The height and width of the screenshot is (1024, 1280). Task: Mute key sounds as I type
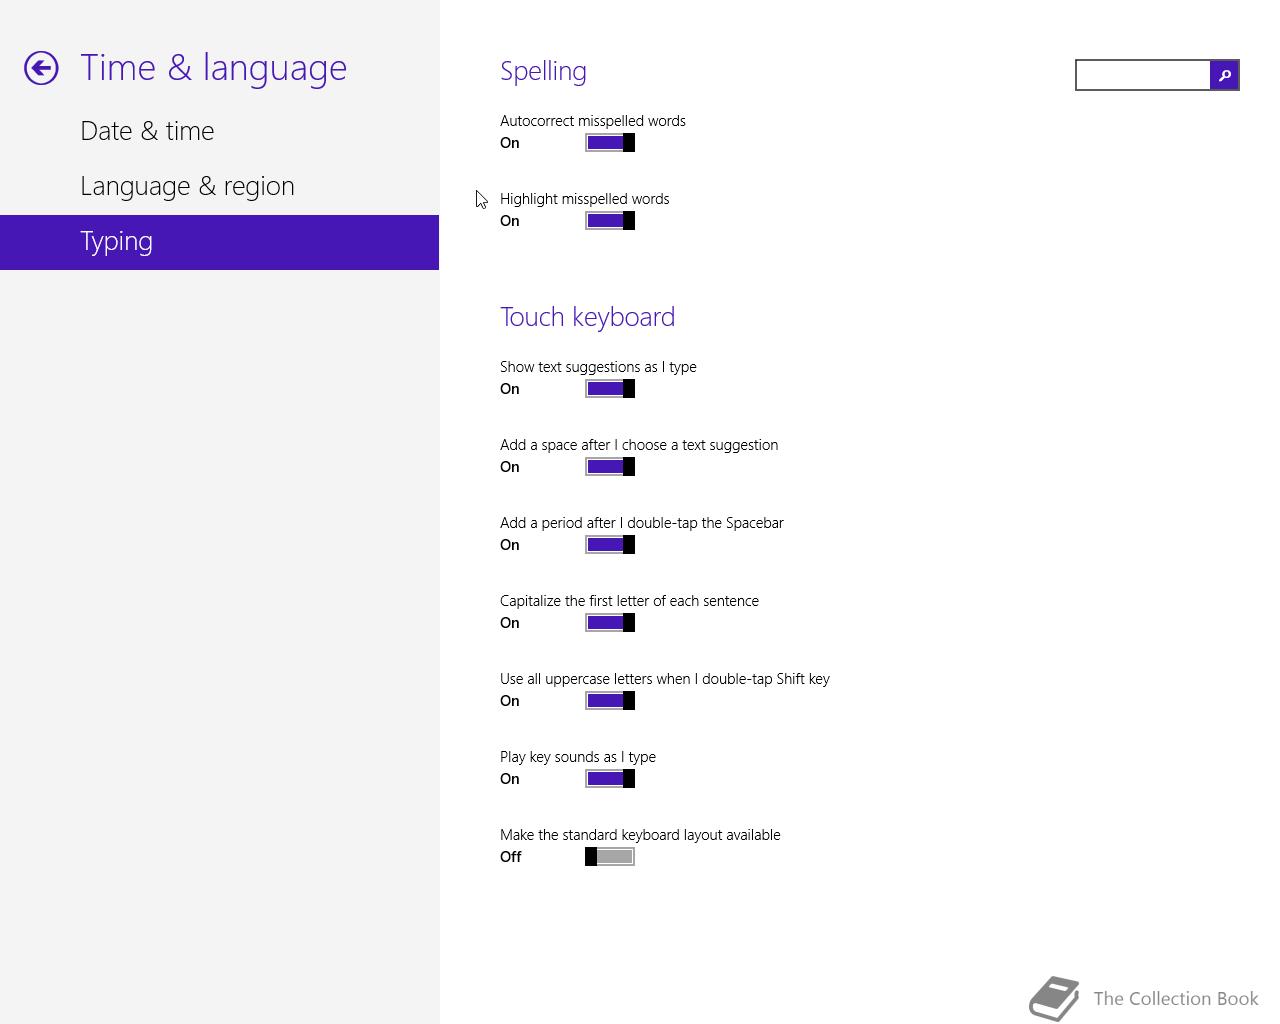(x=610, y=779)
